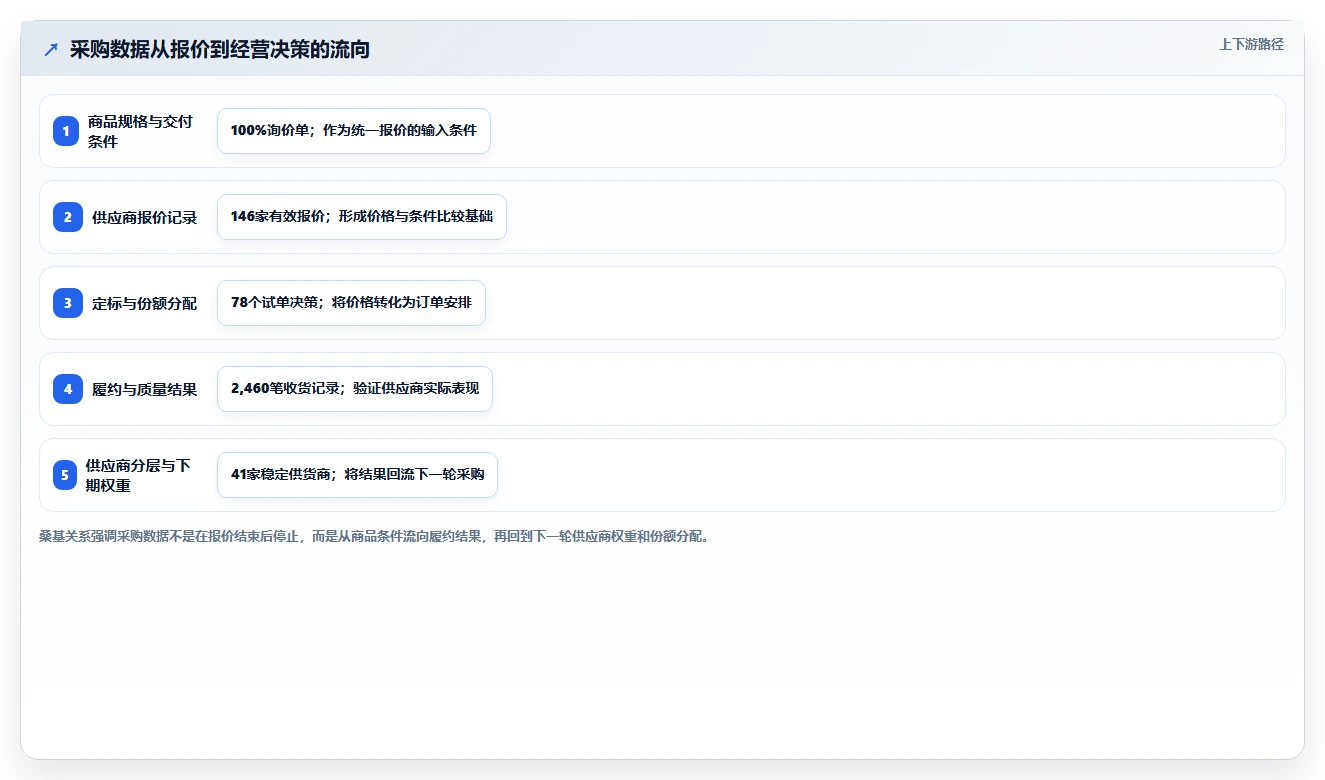
Task: Click the 履约与质量结果 step label
Action: pyautogui.click(x=145, y=389)
